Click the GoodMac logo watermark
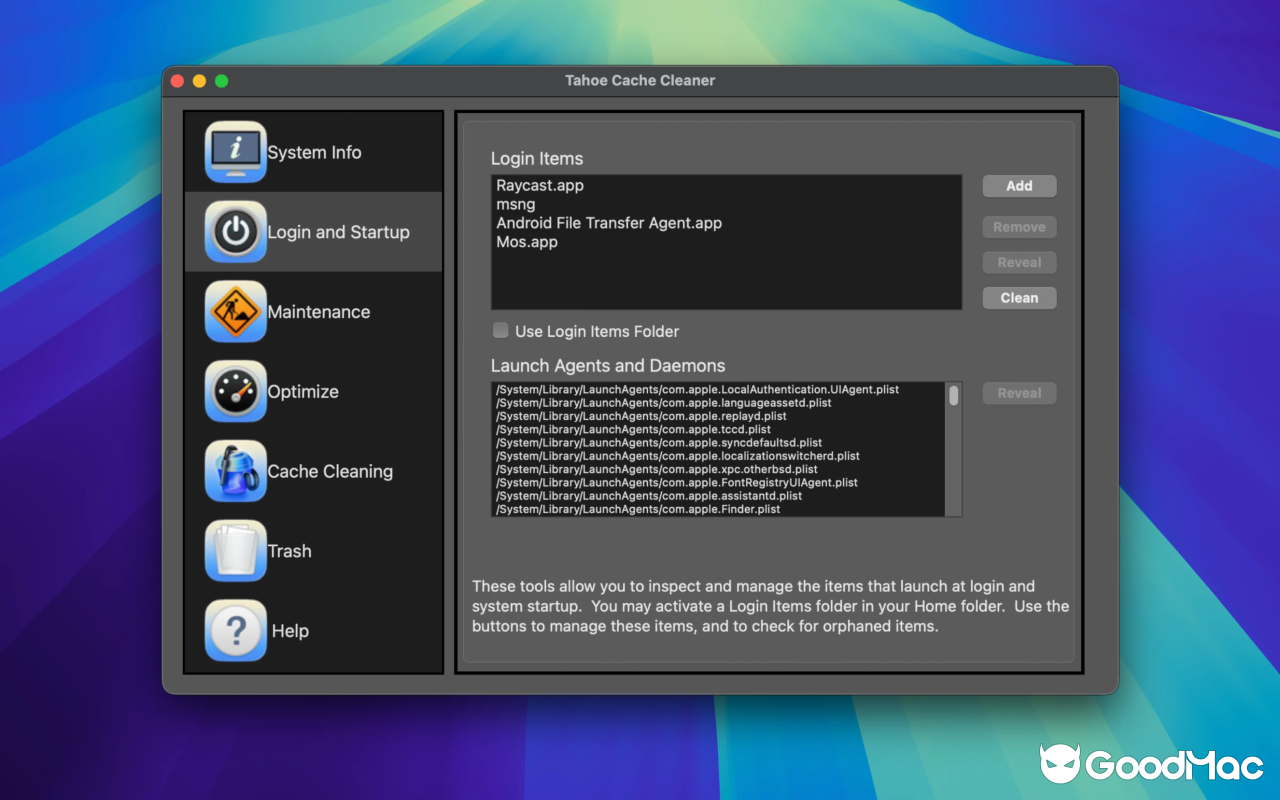Screen dimensions: 1280x800 1150,764
